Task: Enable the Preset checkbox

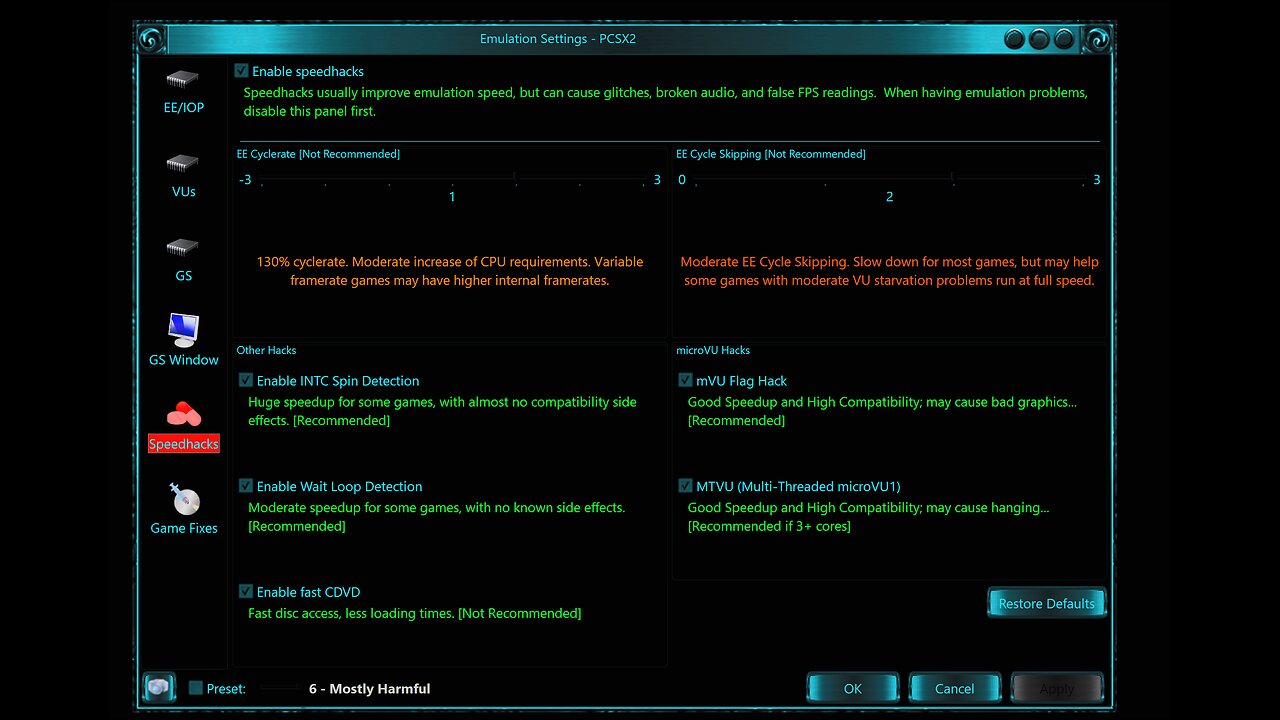Action: pyautogui.click(x=196, y=688)
